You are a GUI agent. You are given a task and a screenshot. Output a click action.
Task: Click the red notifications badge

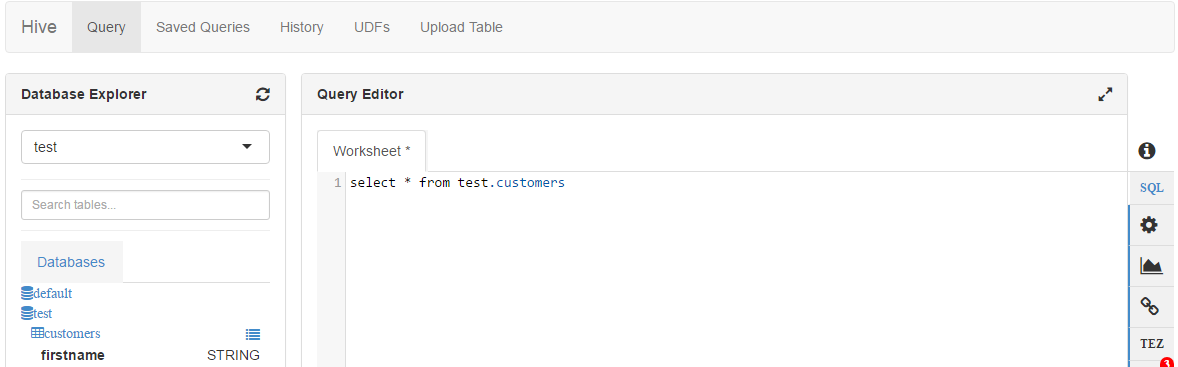pyautogui.click(x=1165, y=362)
